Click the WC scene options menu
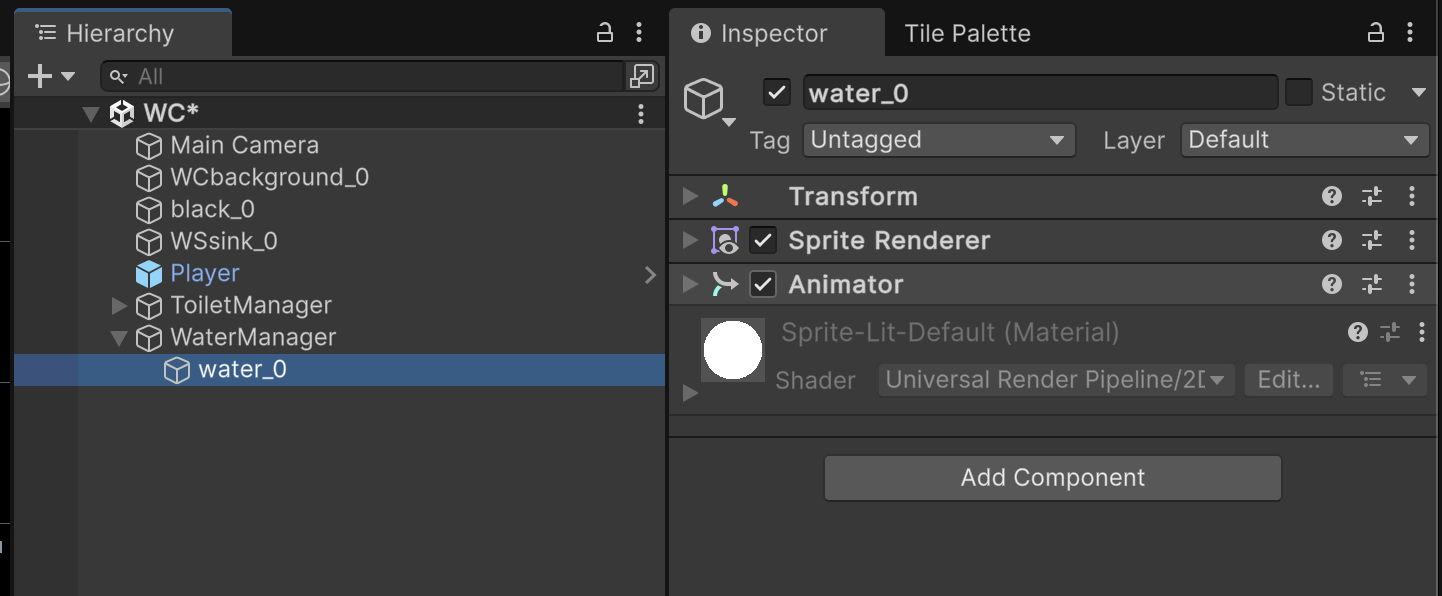The width and height of the screenshot is (1442, 596). tap(641, 114)
